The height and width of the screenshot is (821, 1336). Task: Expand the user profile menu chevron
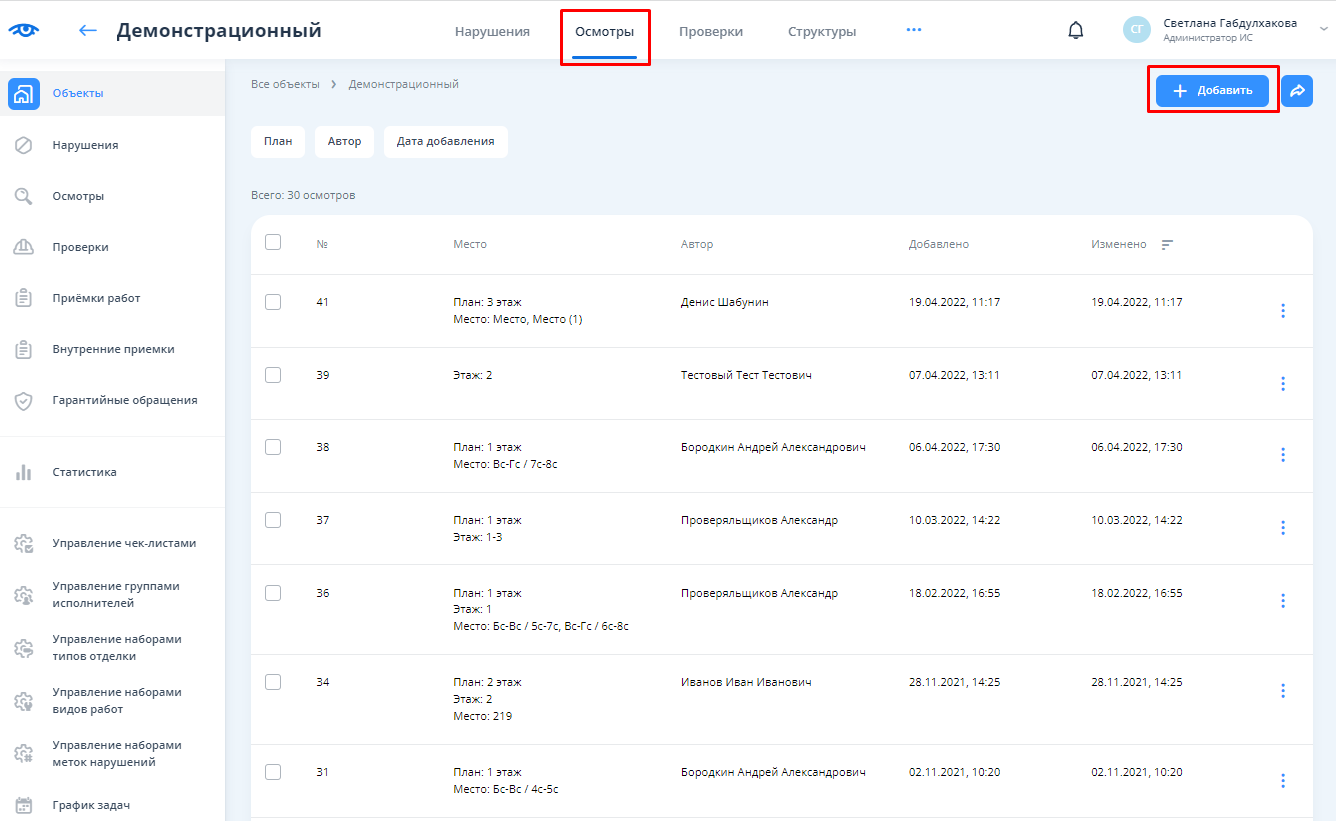click(1323, 30)
